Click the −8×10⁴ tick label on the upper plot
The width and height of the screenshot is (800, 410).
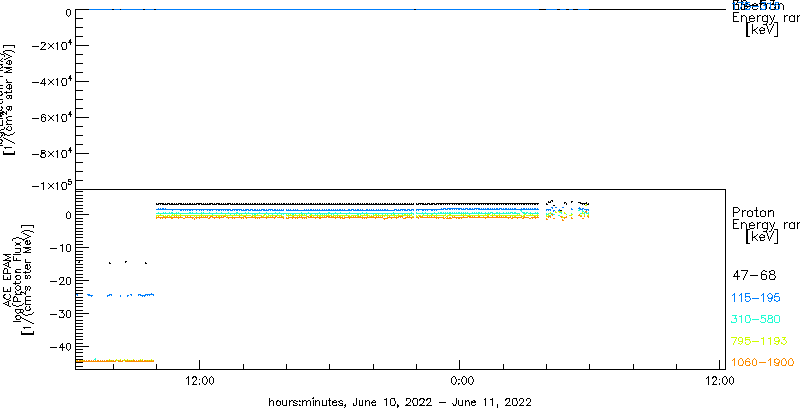pos(51,153)
